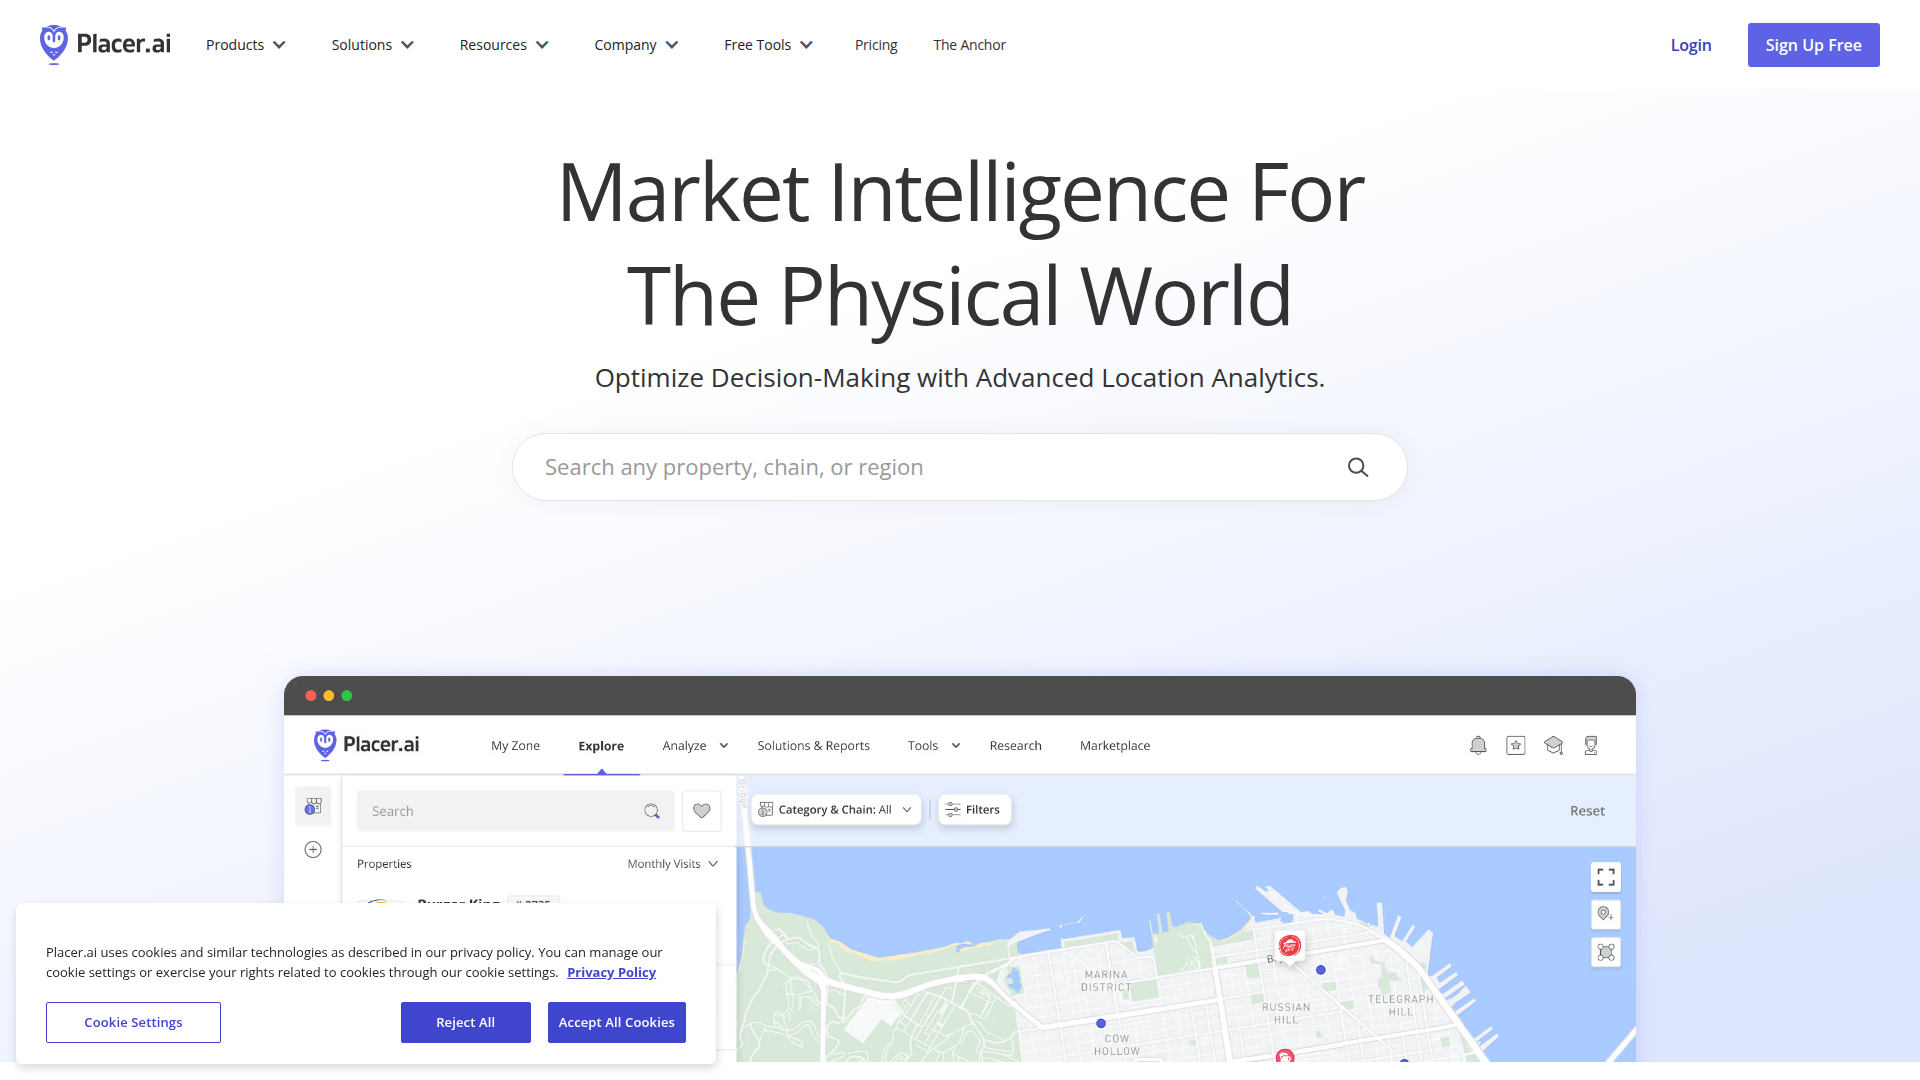
Task: Select the Explore tab
Action: click(x=601, y=746)
